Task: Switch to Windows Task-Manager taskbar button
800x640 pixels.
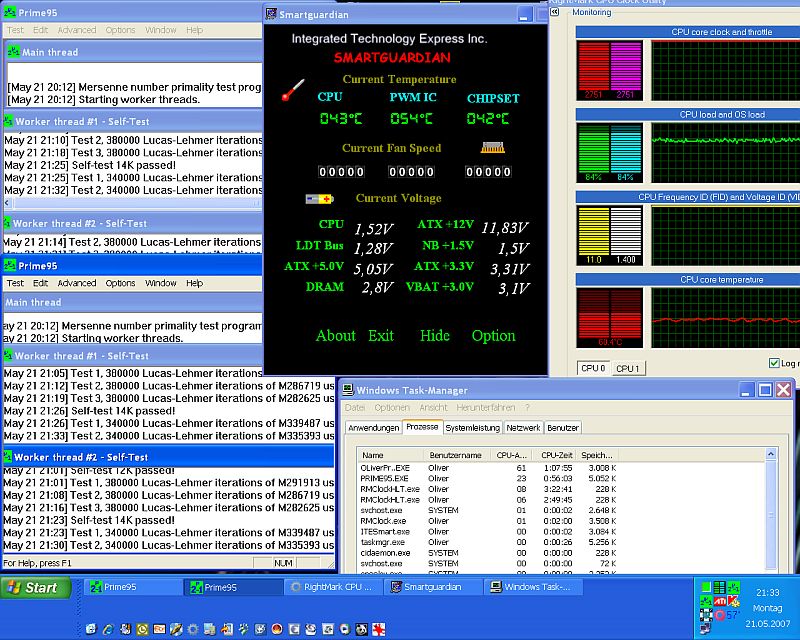Action: (534, 587)
